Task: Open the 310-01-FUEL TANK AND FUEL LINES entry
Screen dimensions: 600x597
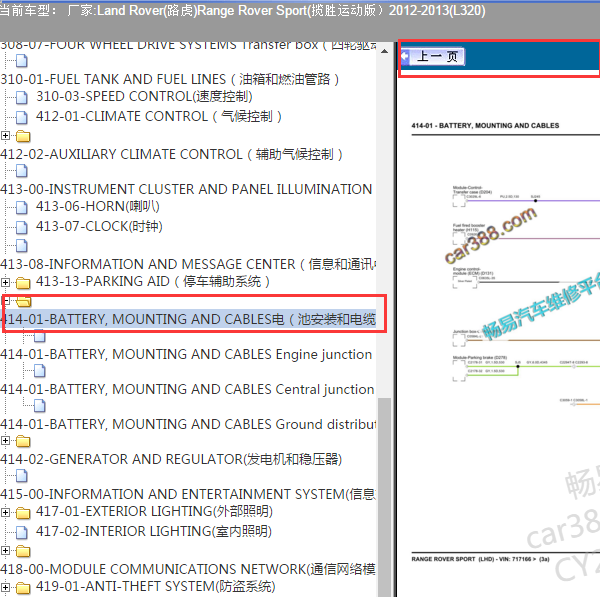Action: (x=170, y=79)
